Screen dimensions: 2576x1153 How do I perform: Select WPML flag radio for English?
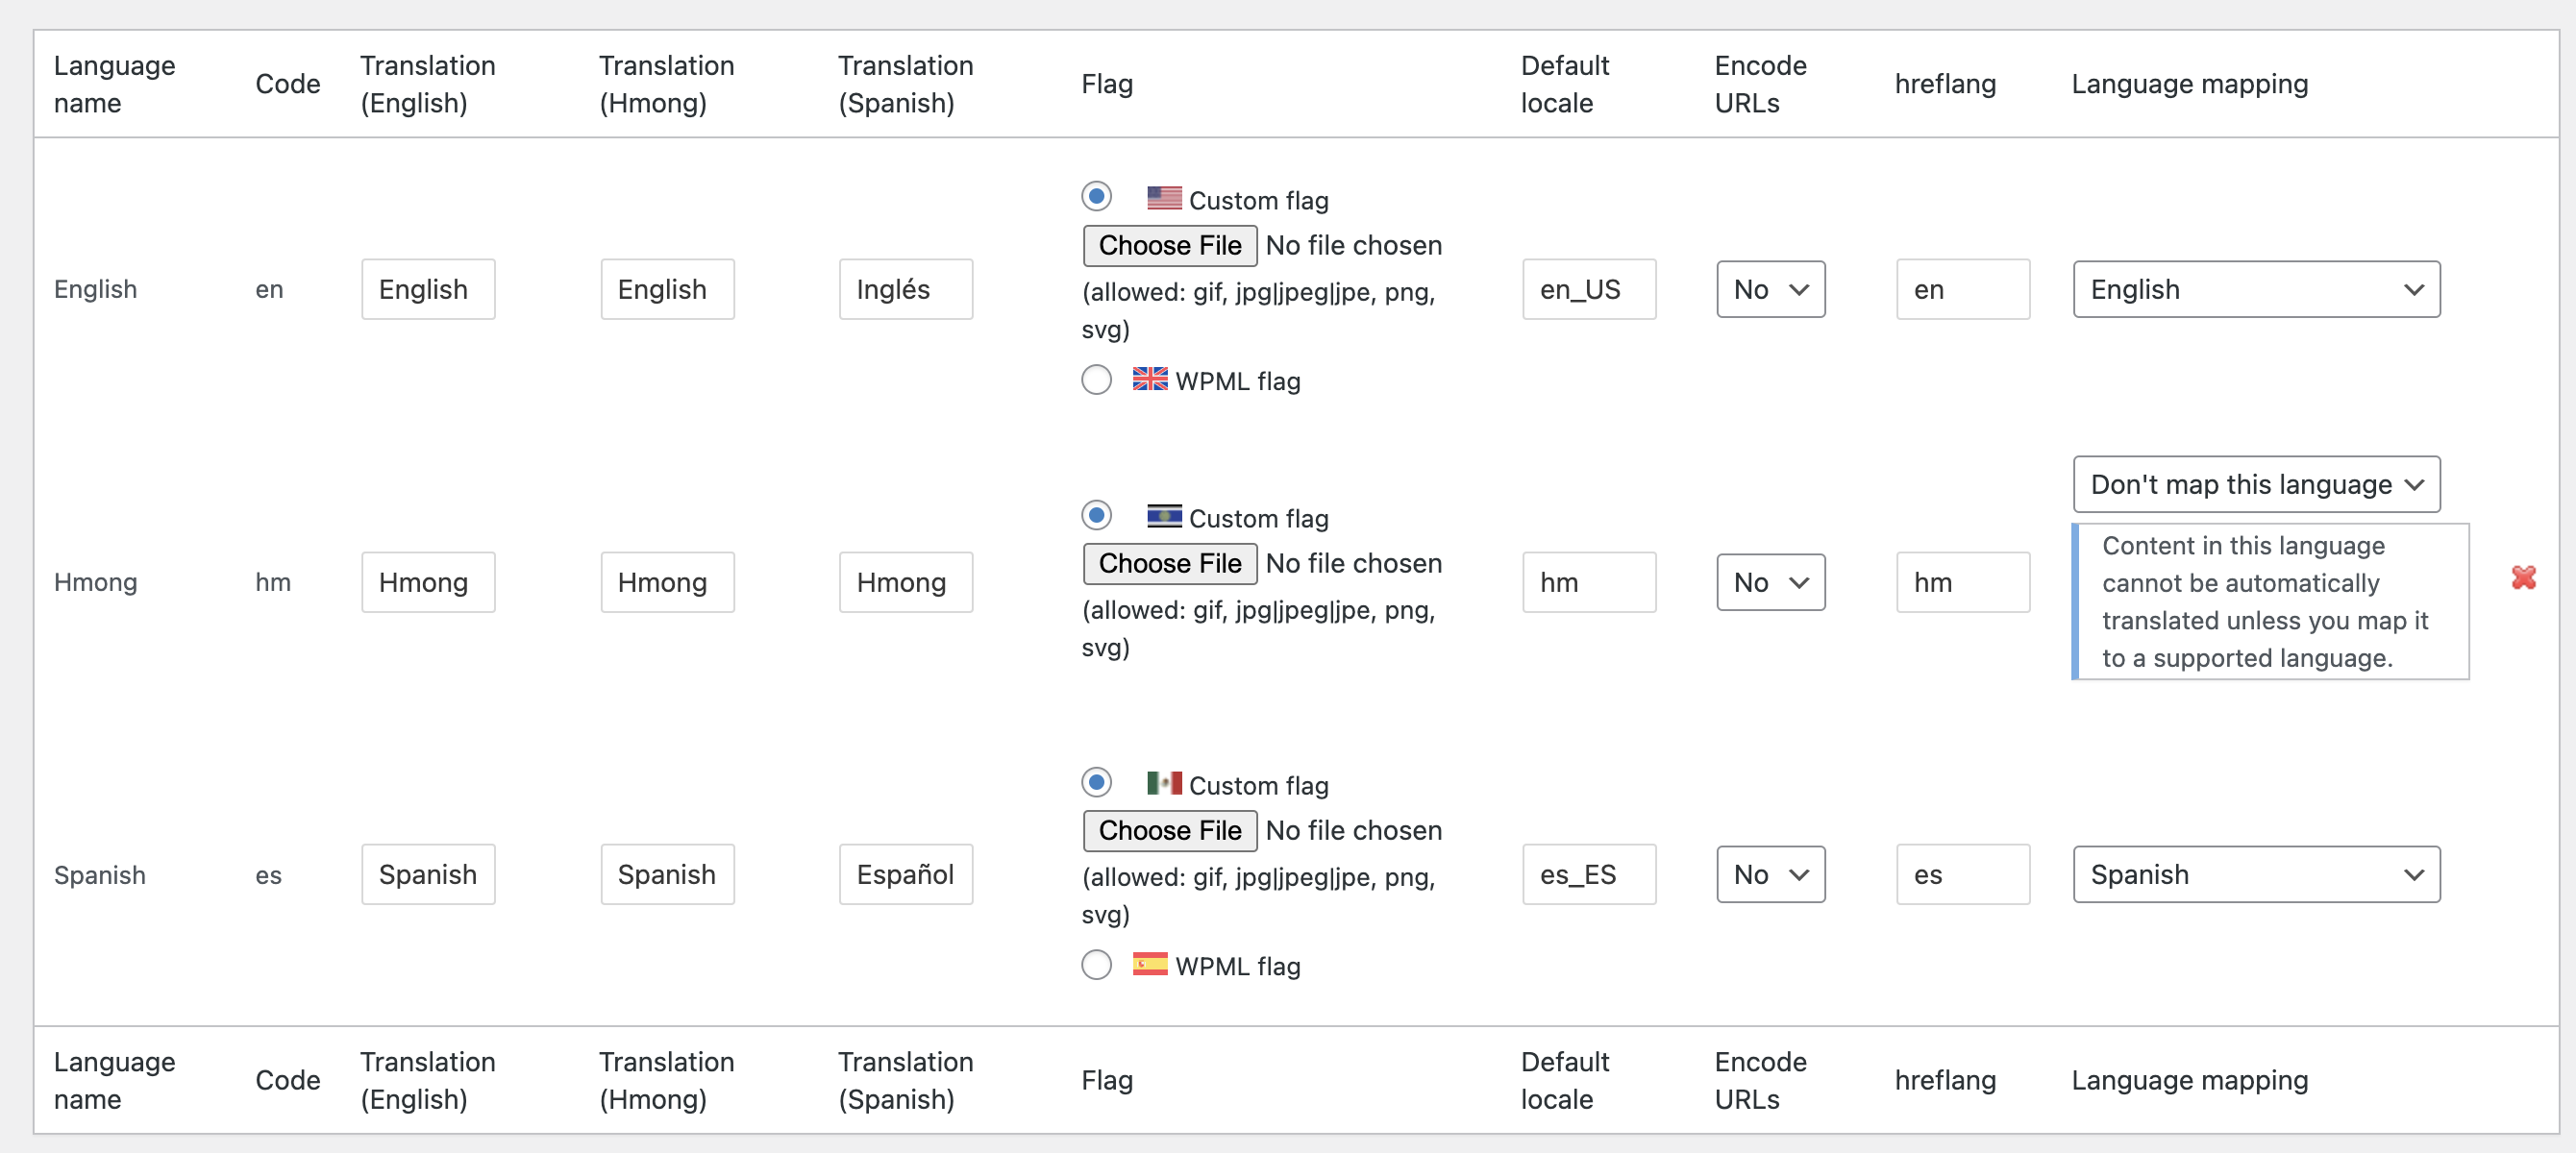1097,380
